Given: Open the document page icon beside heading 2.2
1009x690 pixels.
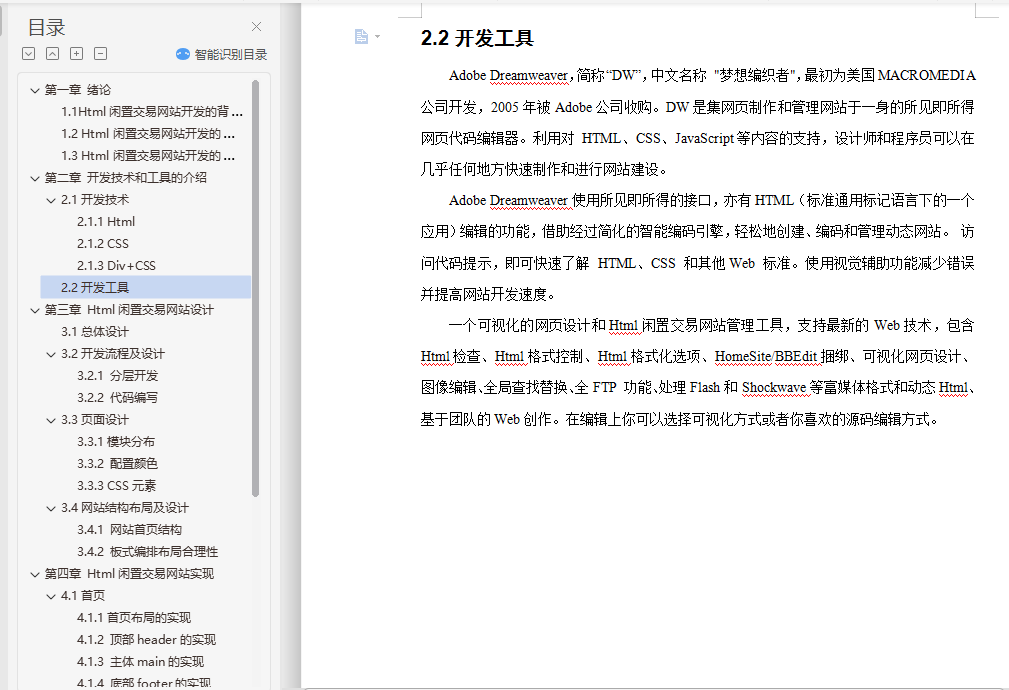Looking at the screenshot, I should 362,37.
